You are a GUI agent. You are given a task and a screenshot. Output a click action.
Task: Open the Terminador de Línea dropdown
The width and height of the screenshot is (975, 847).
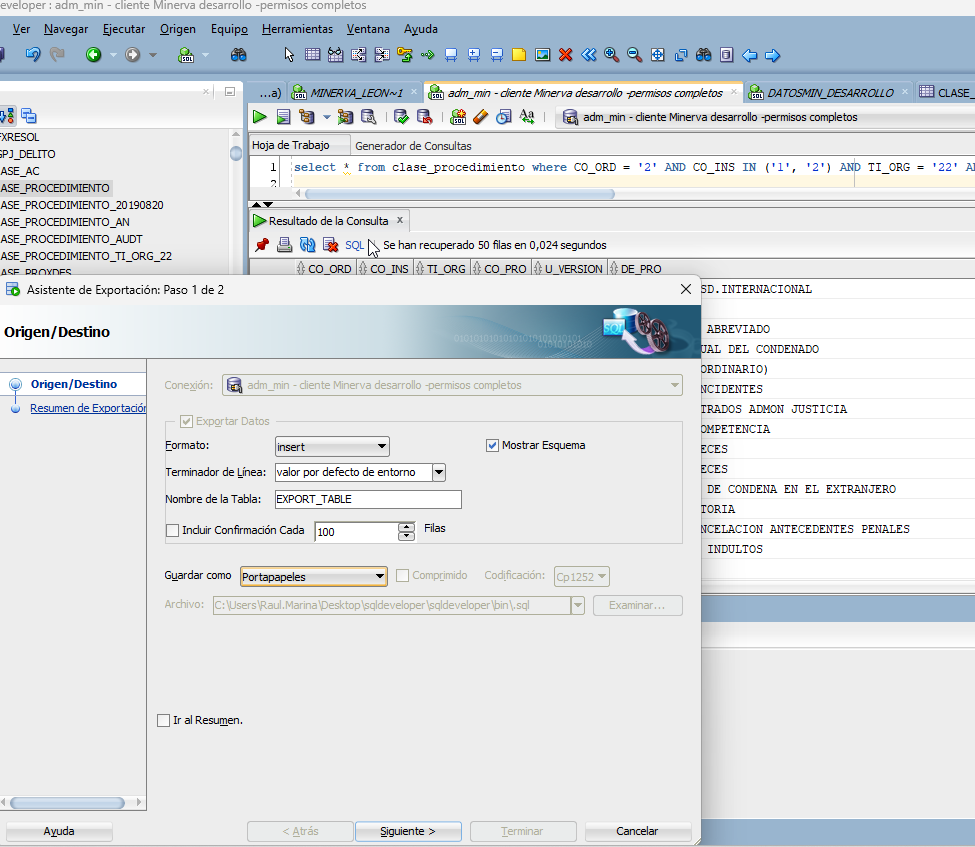click(x=438, y=472)
